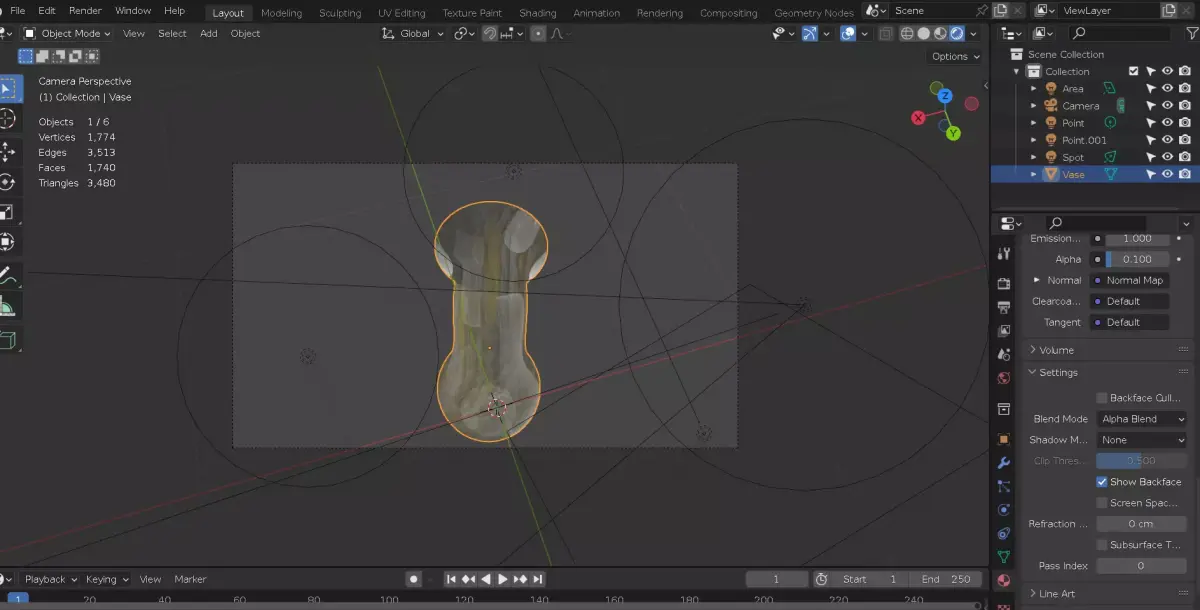Open the Render menu
The height and width of the screenshot is (610, 1200).
click(85, 10)
